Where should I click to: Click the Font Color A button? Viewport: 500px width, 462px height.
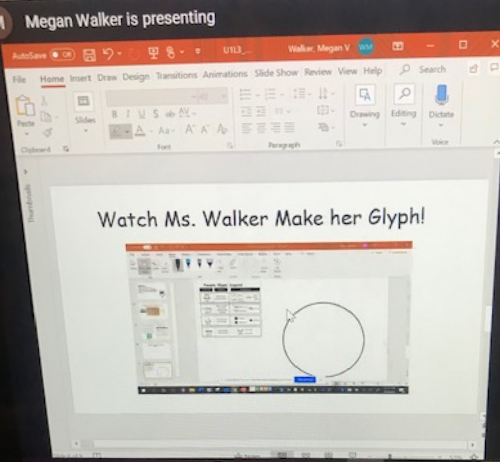pos(140,130)
